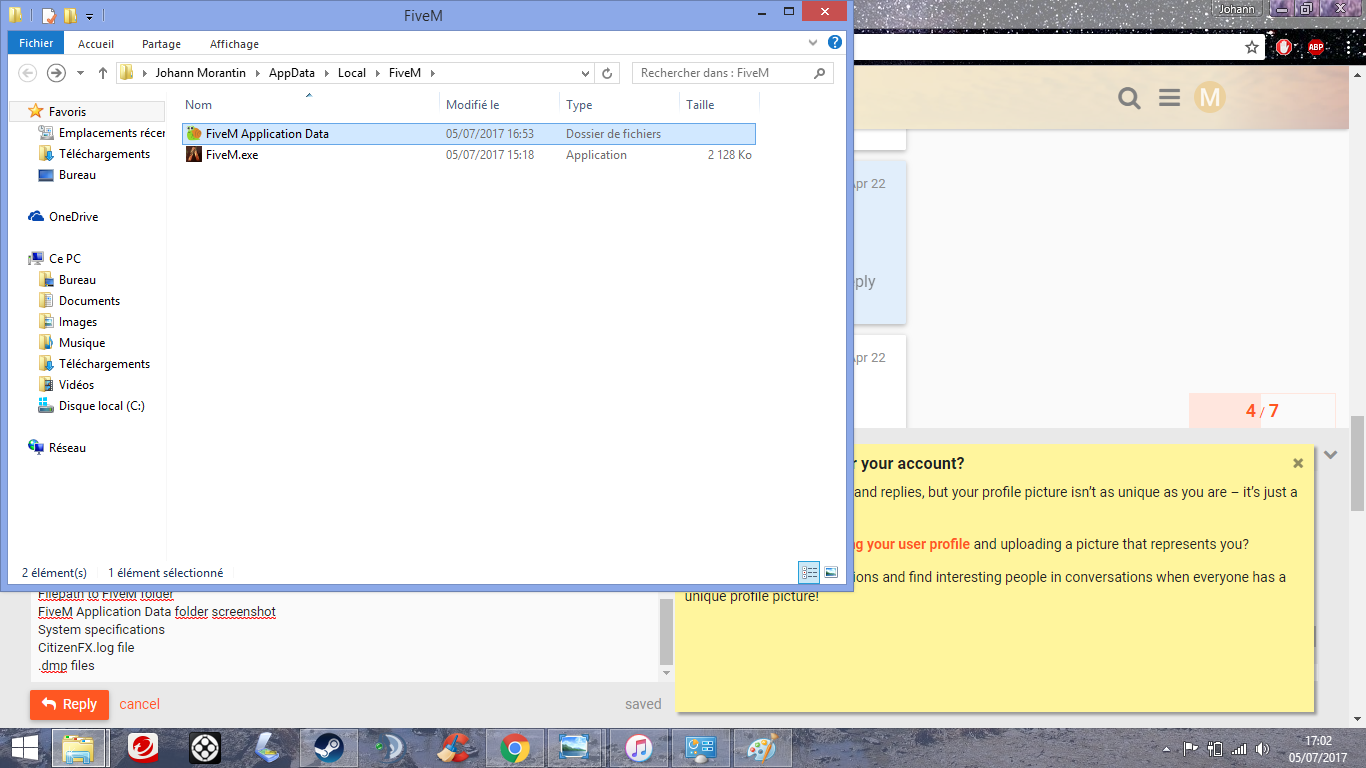
Task: Click AppData in the address path
Action: 291,73
